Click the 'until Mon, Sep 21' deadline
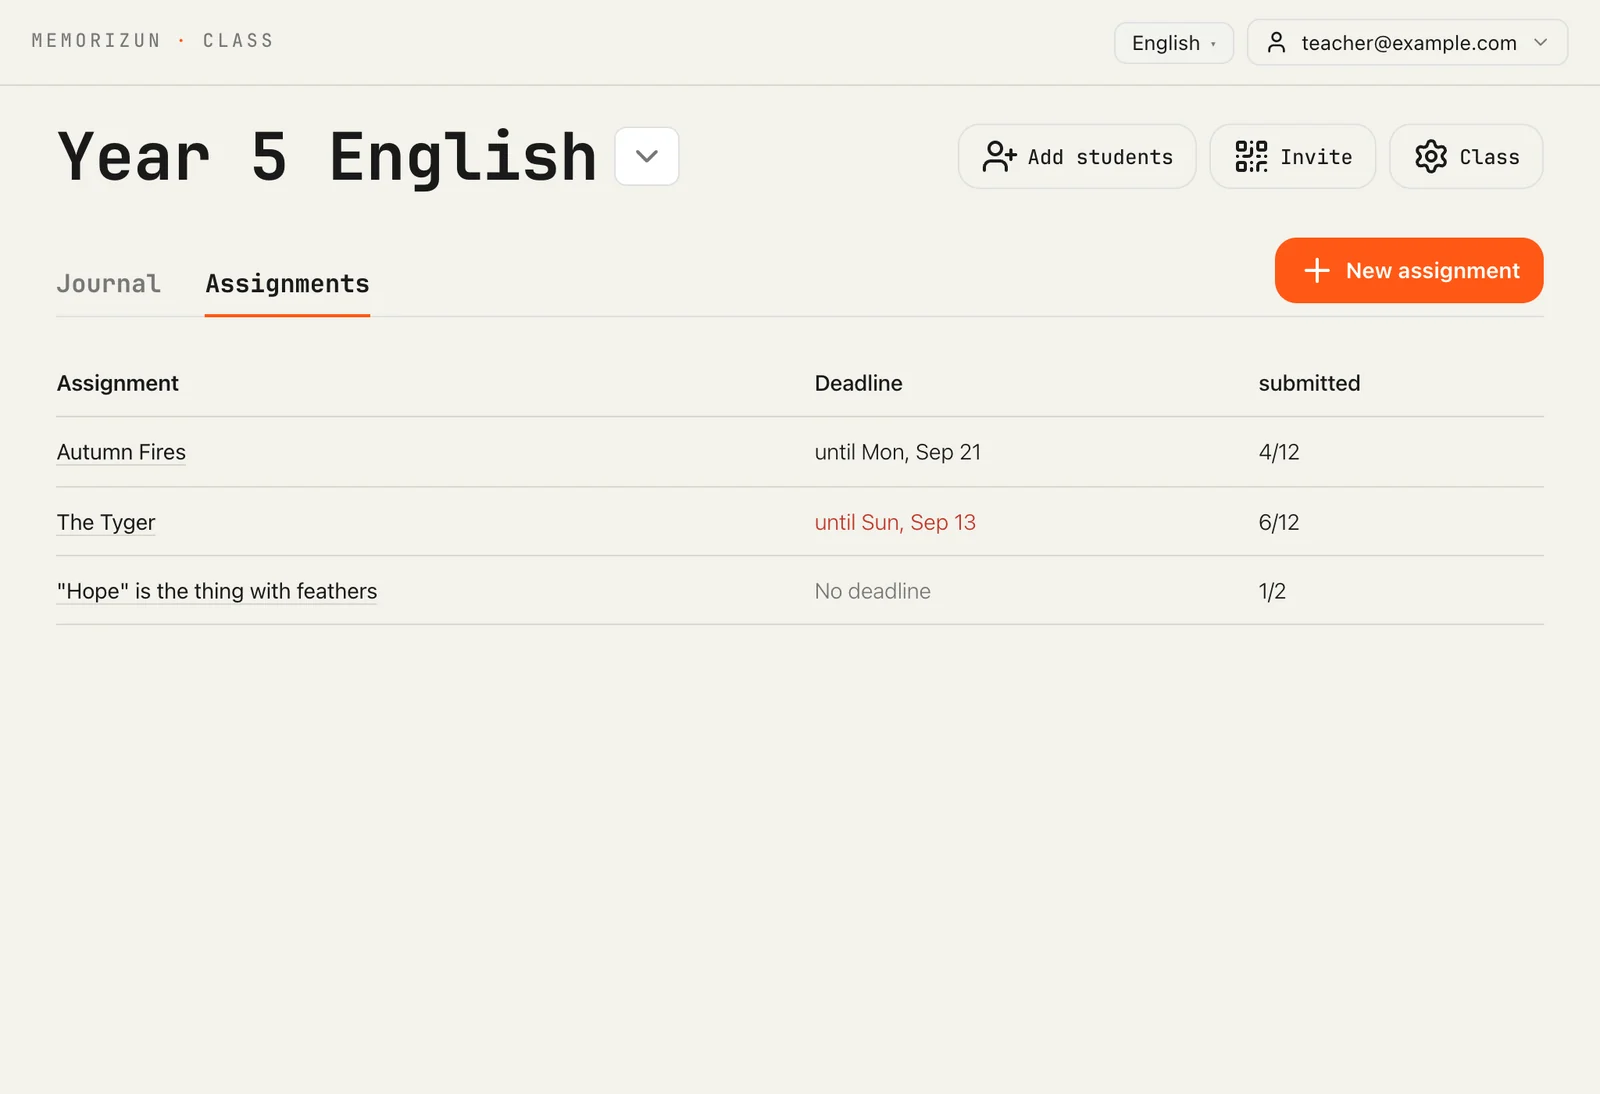Screen dimensions: 1600x1094 [898, 452]
